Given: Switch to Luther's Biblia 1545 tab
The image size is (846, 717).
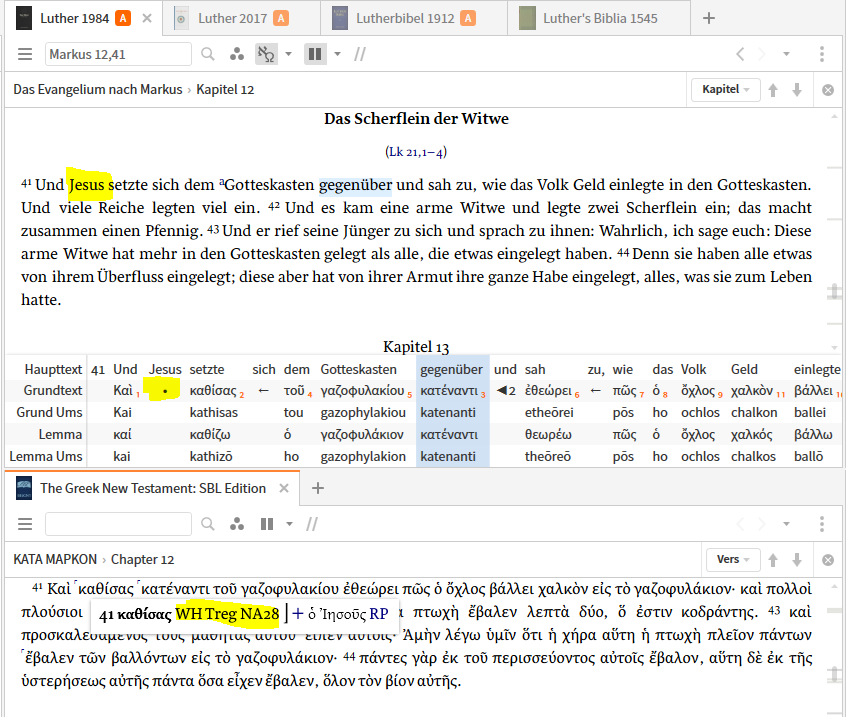Looking at the screenshot, I should (x=599, y=18).
